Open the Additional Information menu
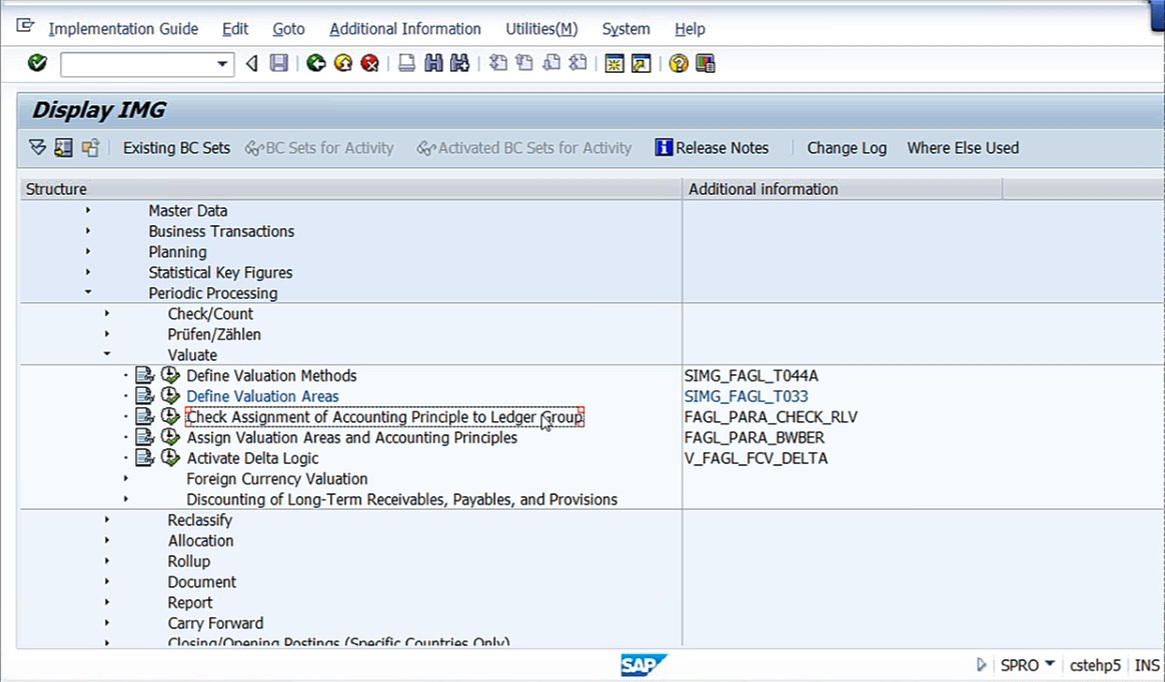 pyautogui.click(x=405, y=29)
